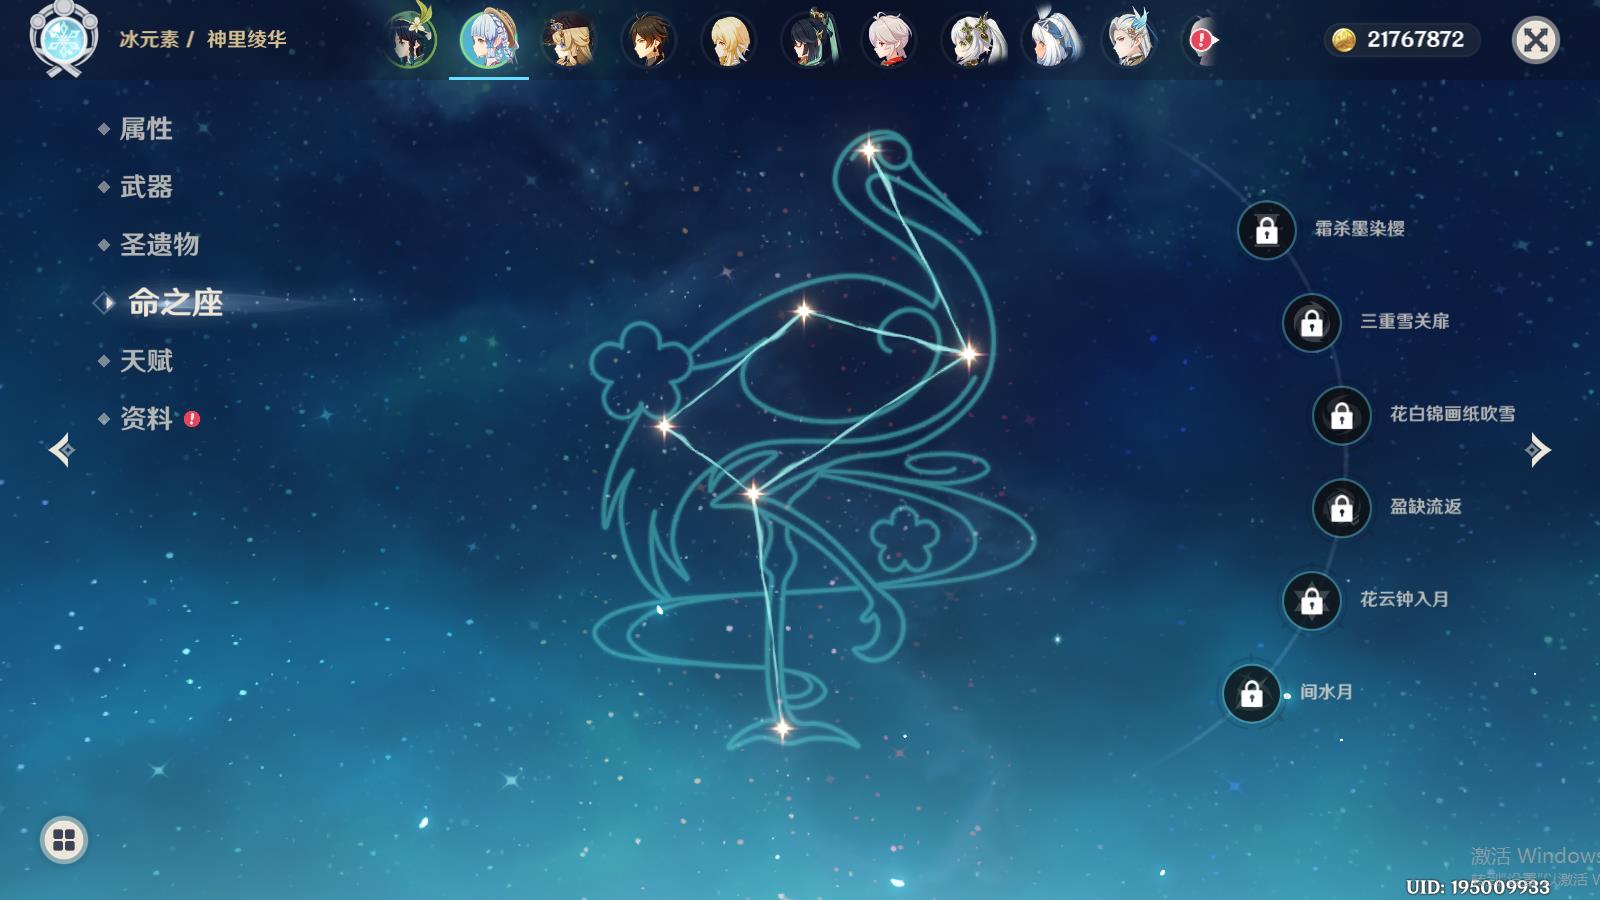Choose the blonde Traveler avatar

coord(729,40)
